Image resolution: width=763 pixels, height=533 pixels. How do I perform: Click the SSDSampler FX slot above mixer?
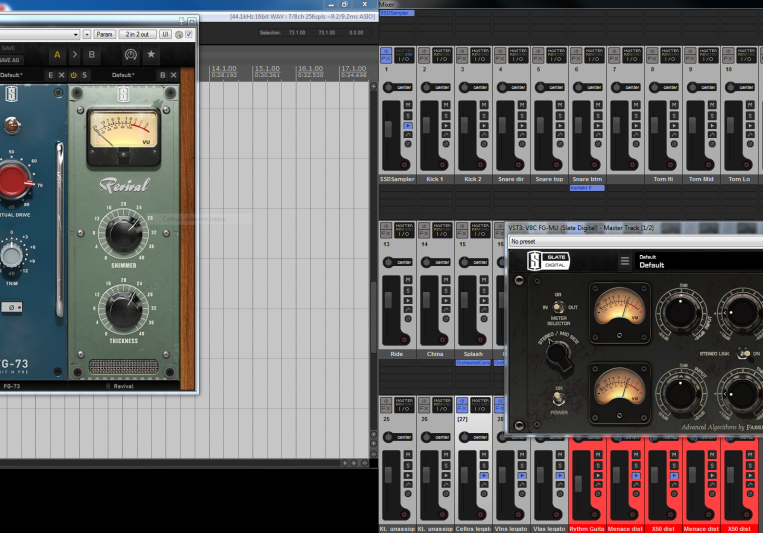point(397,13)
